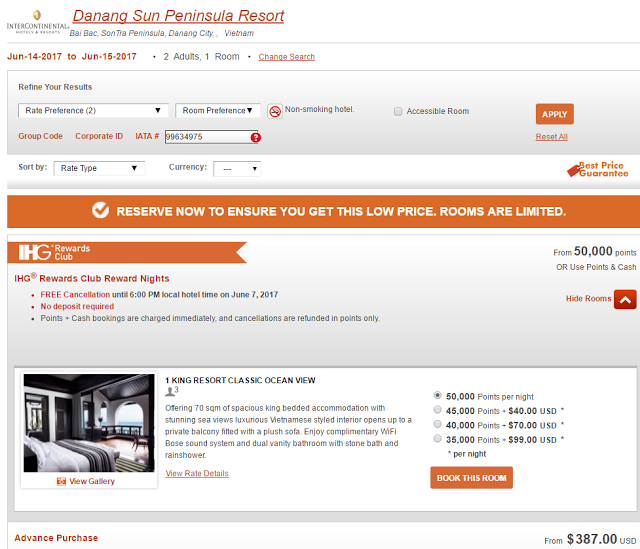Select the 50,000 Points per night option

(x=437, y=395)
